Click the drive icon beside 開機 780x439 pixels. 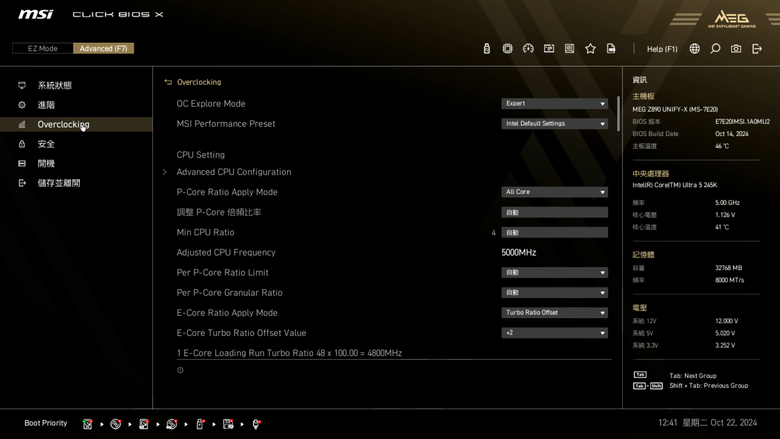[x=22, y=163]
